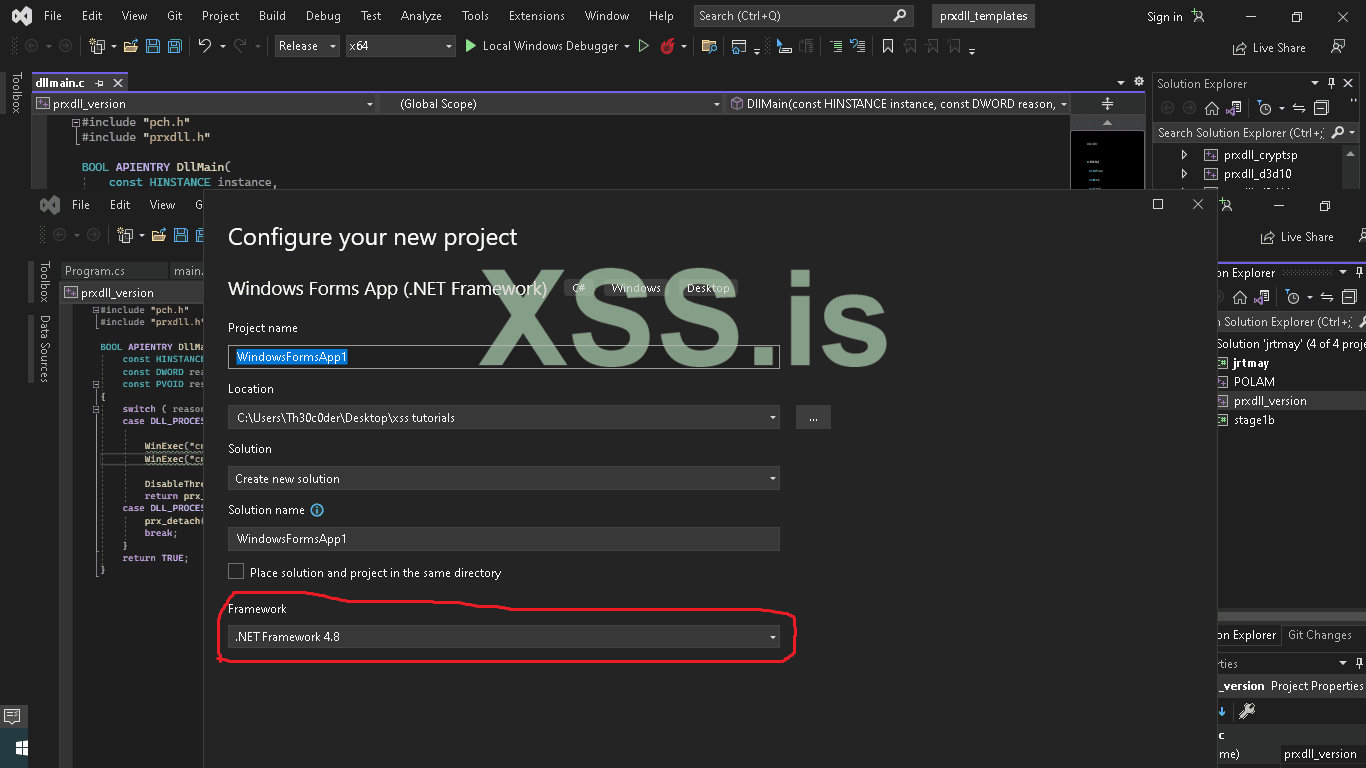Click the bookmark icon in top toolbar
The height and width of the screenshot is (768, 1366).
tap(888, 46)
